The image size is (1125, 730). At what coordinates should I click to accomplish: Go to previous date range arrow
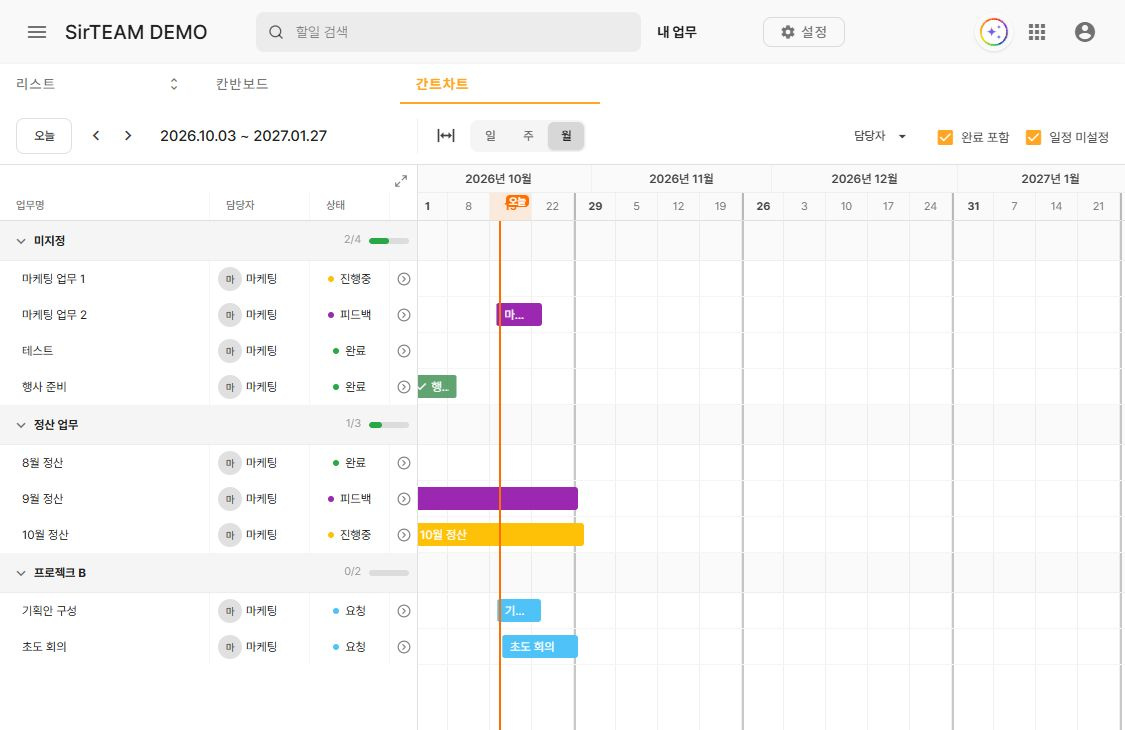96,136
